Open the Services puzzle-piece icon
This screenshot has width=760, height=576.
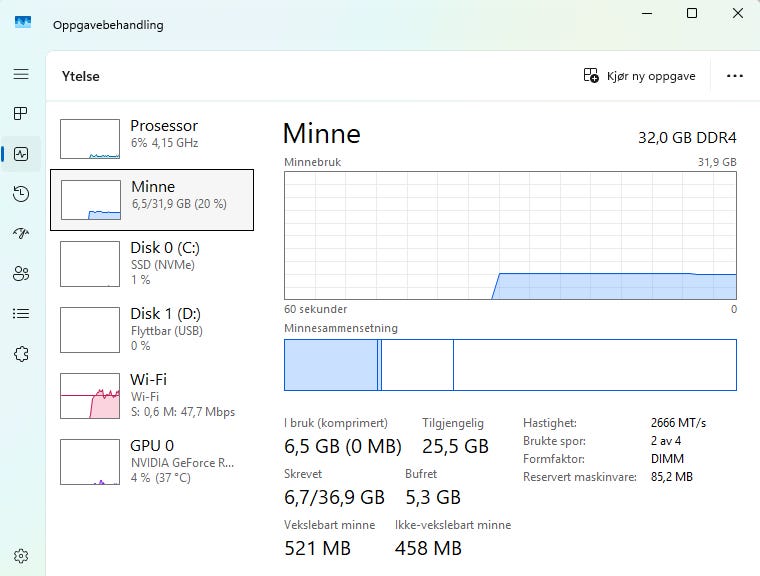click(x=21, y=353)
